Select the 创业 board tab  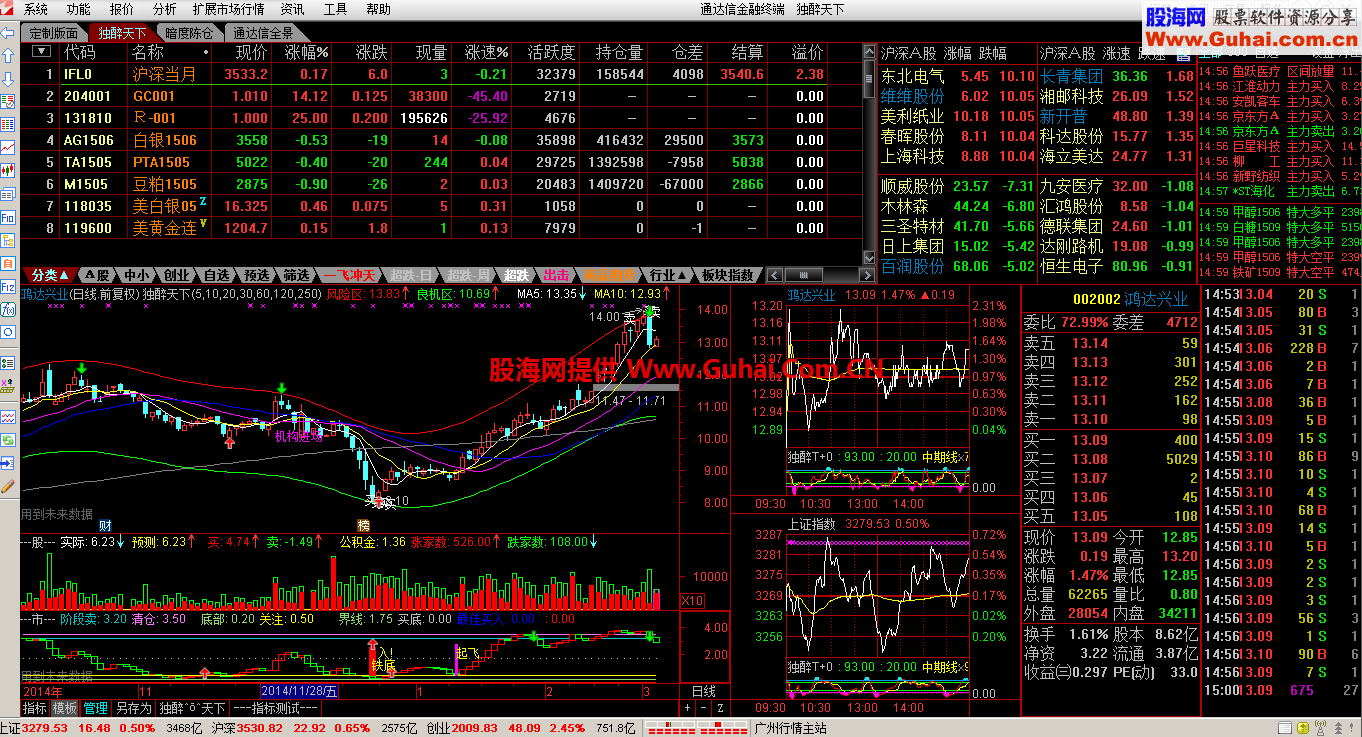(x=177, y=275)
